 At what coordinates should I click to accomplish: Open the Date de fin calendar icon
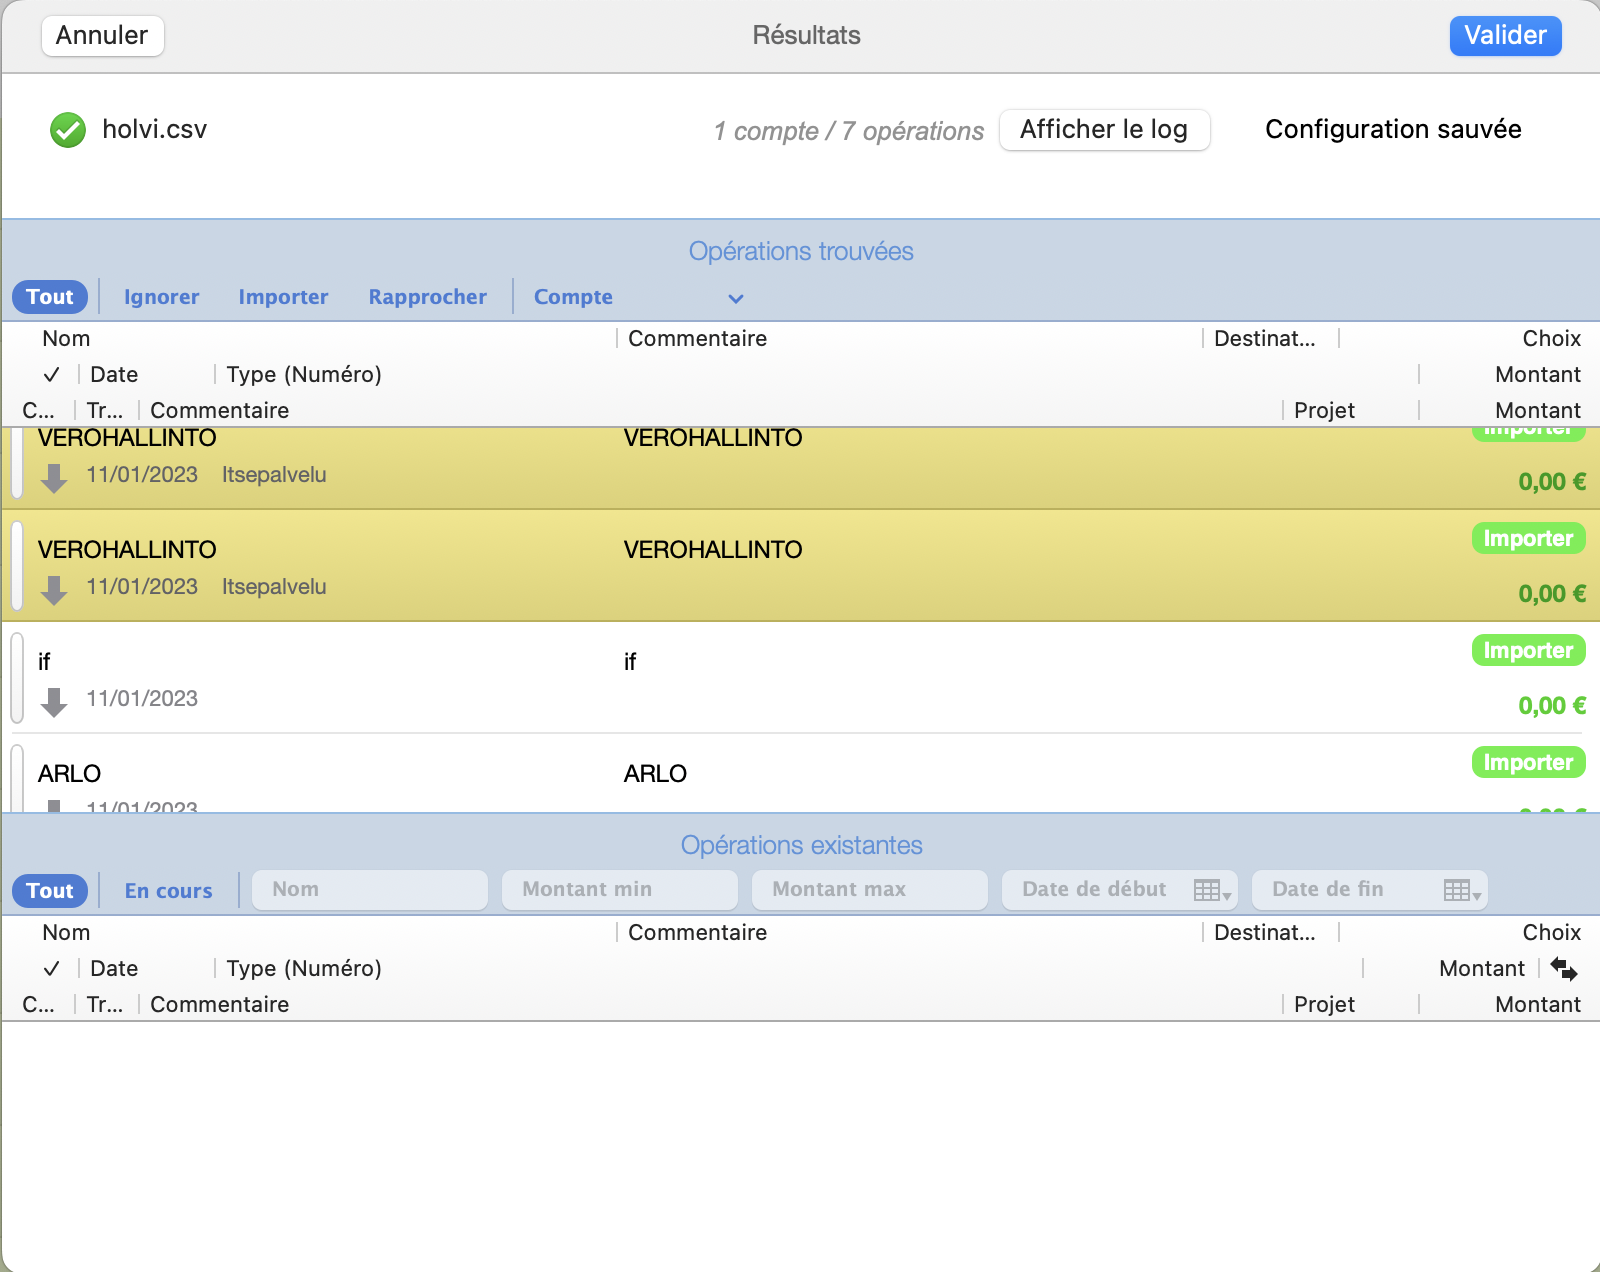tap(1461, 890)
